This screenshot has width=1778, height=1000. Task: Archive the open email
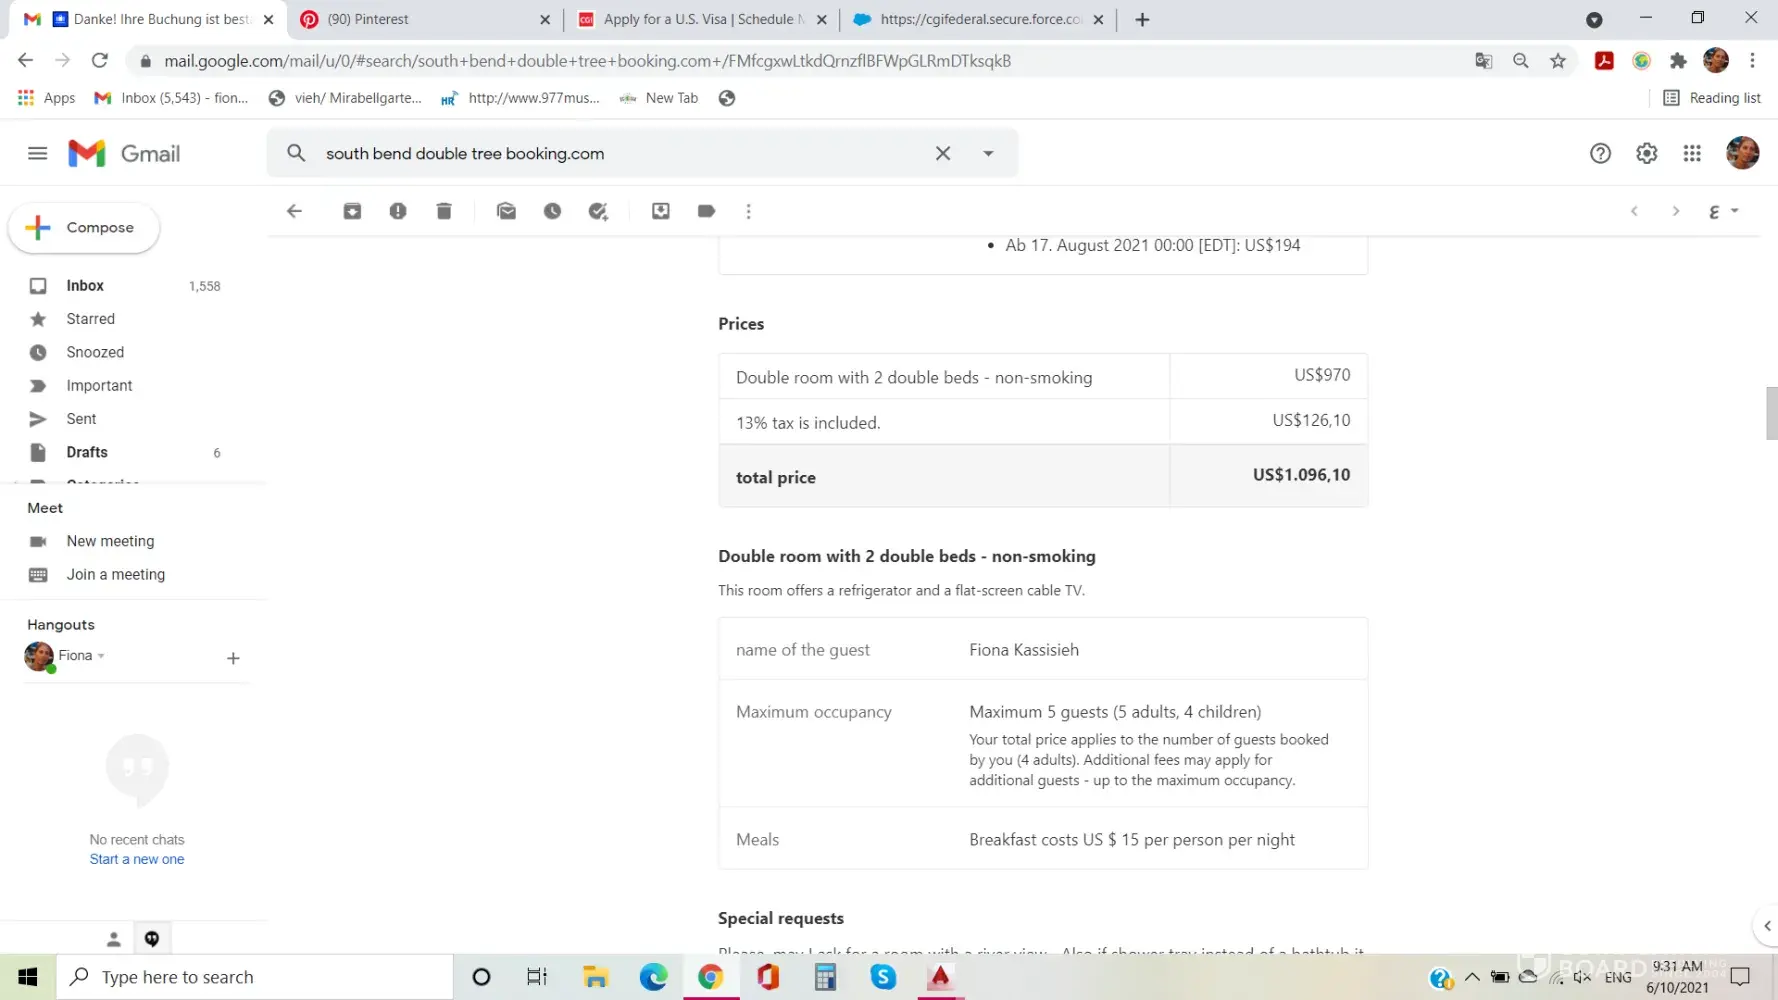pyautogui.click(x=352, y=211)
